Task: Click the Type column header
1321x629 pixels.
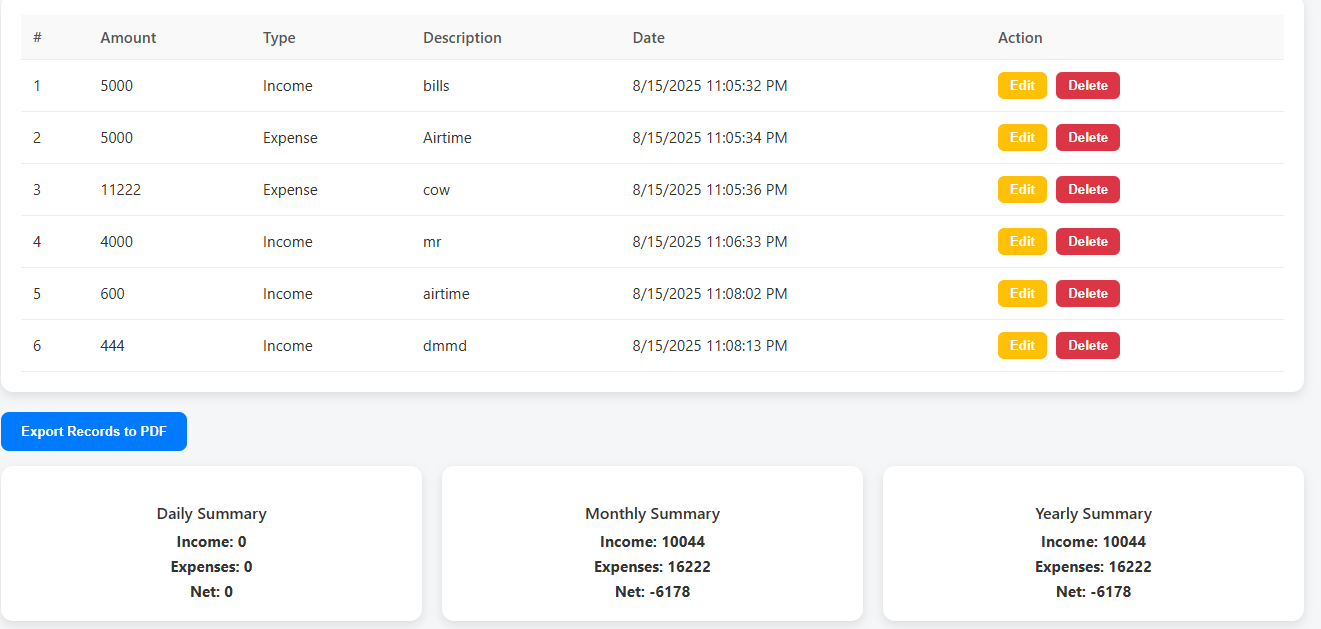Action: click(x=279, y=38)
